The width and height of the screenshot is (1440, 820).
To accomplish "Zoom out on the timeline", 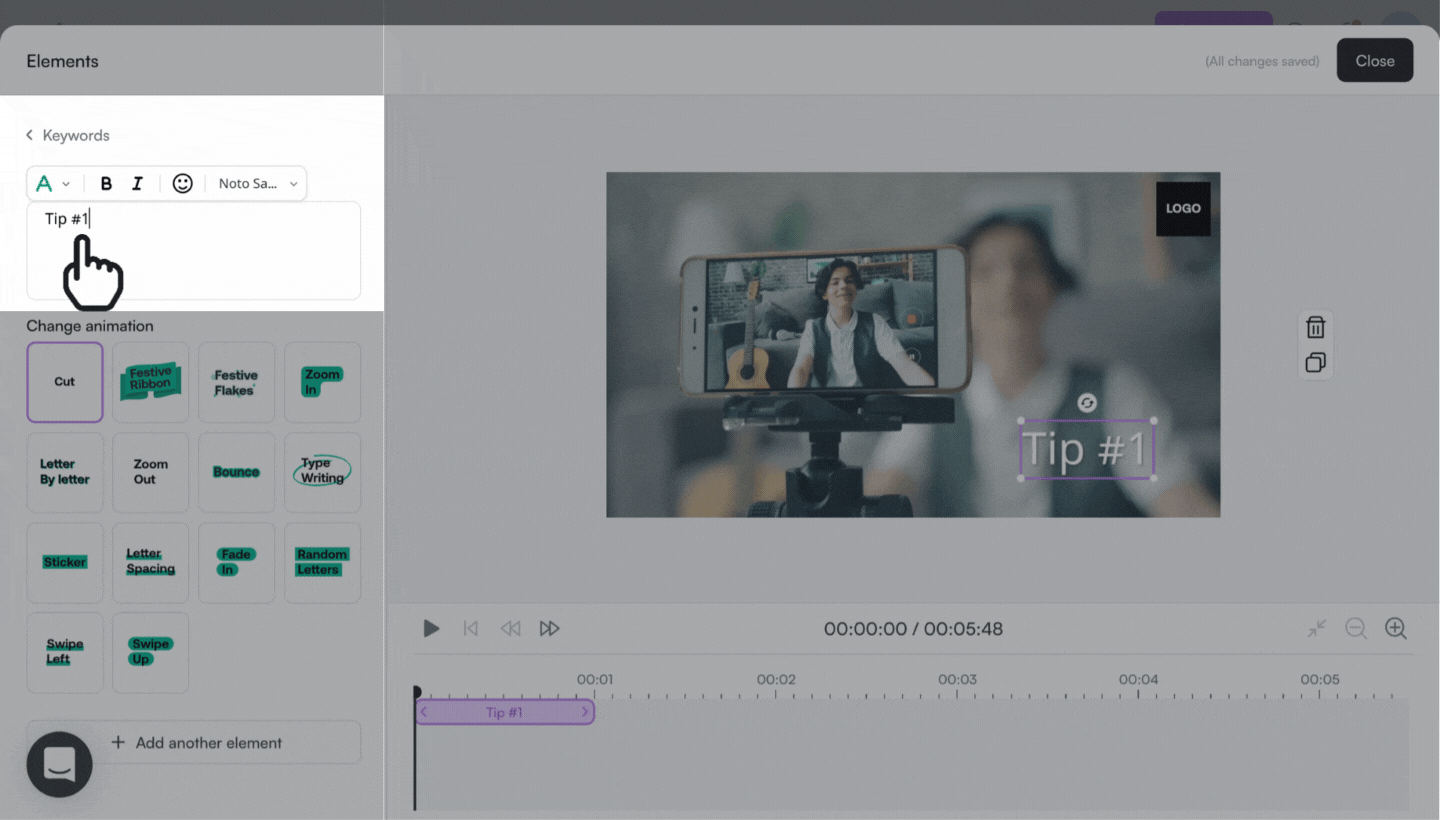I will pyautogui.click(x=1355, y=629).
